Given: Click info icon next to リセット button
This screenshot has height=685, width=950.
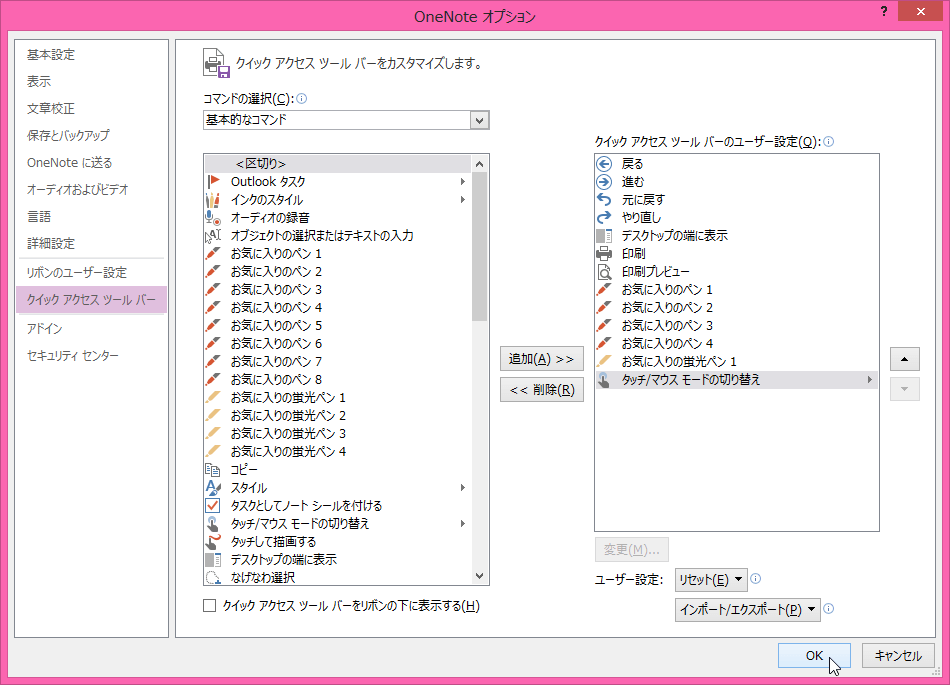Looking at the screenshot, I should coord(756,578).
